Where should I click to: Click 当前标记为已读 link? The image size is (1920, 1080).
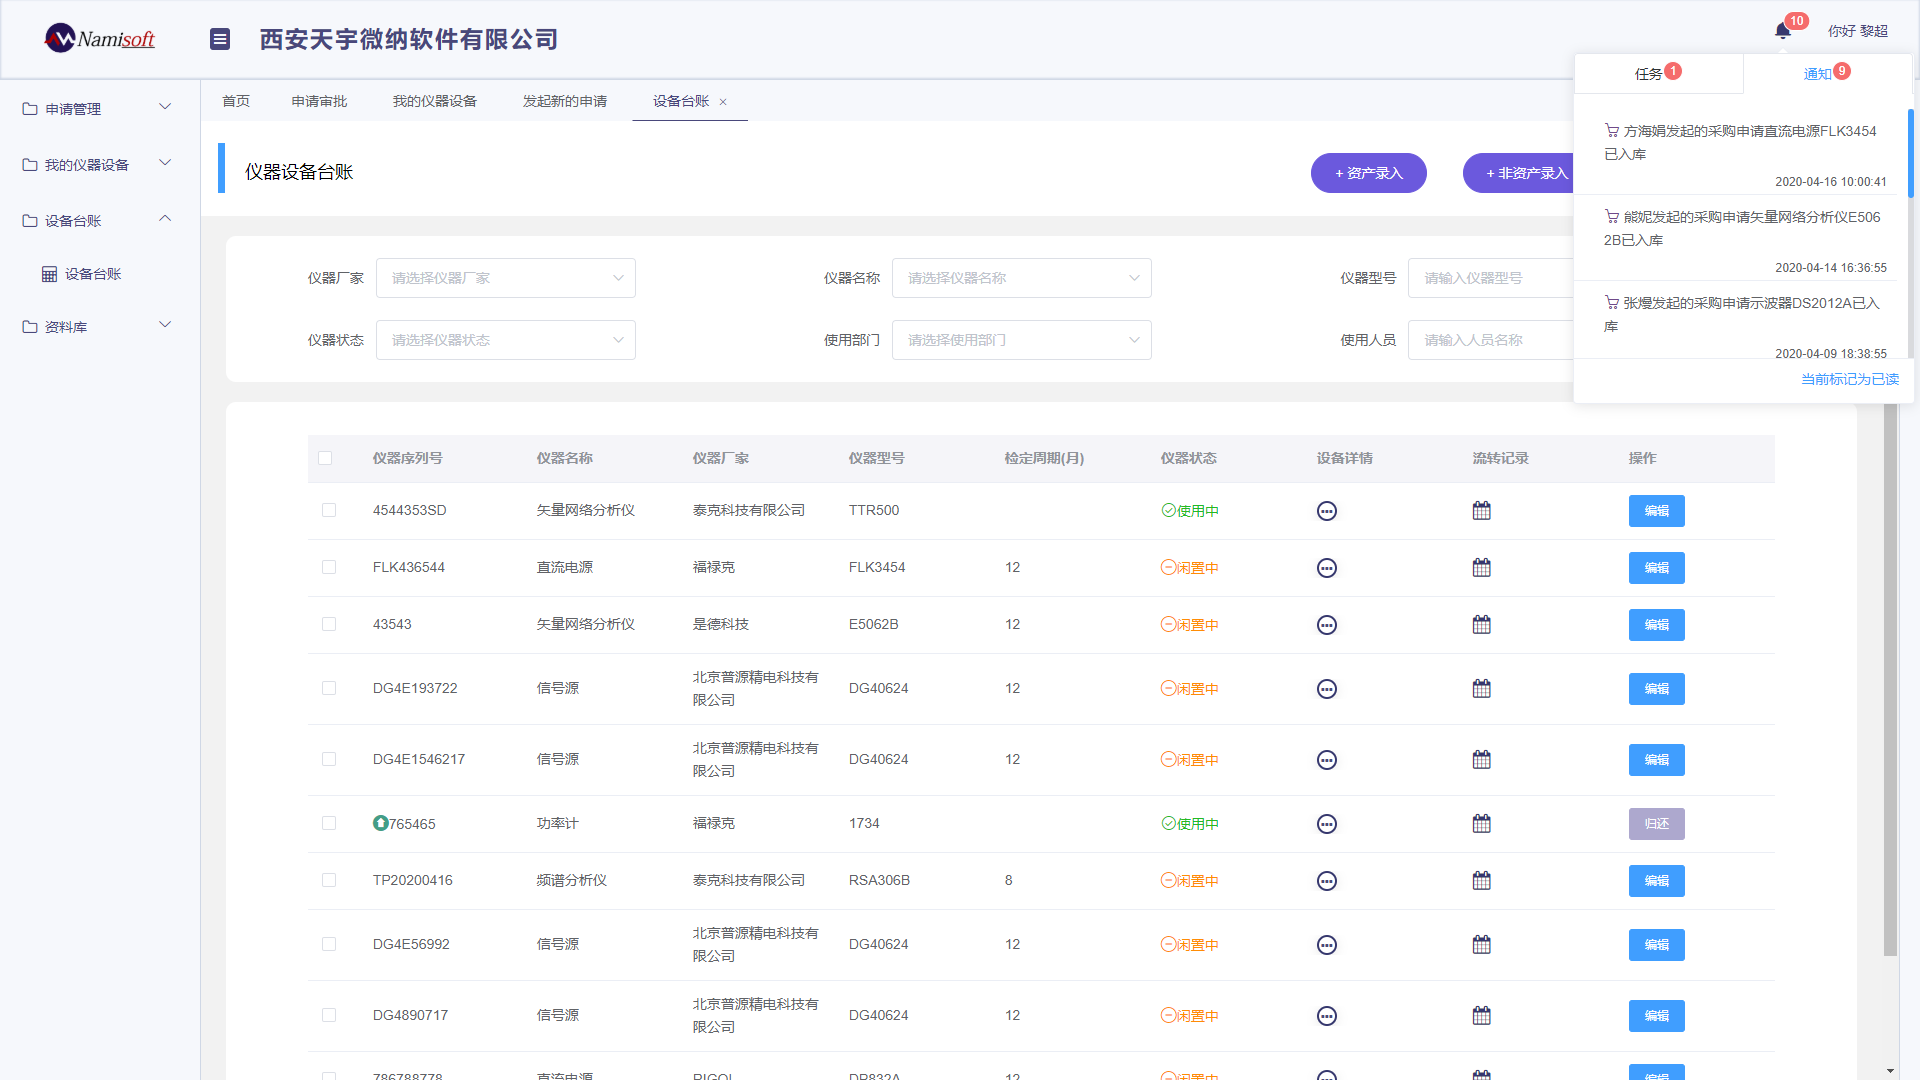[1849, 379]
